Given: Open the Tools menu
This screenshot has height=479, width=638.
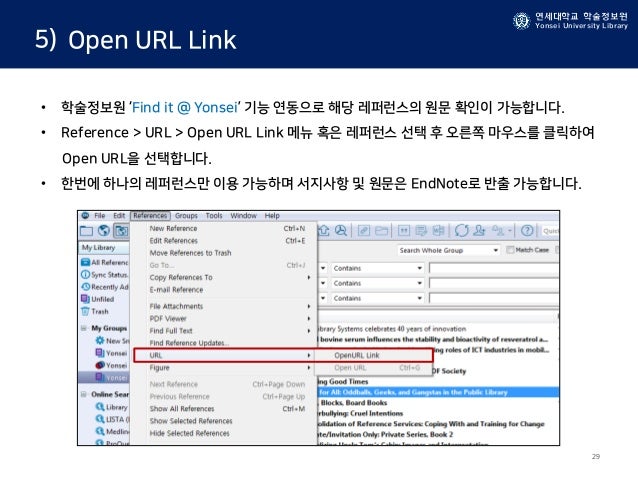Looking at the screenshot, I should coord(214,216).
